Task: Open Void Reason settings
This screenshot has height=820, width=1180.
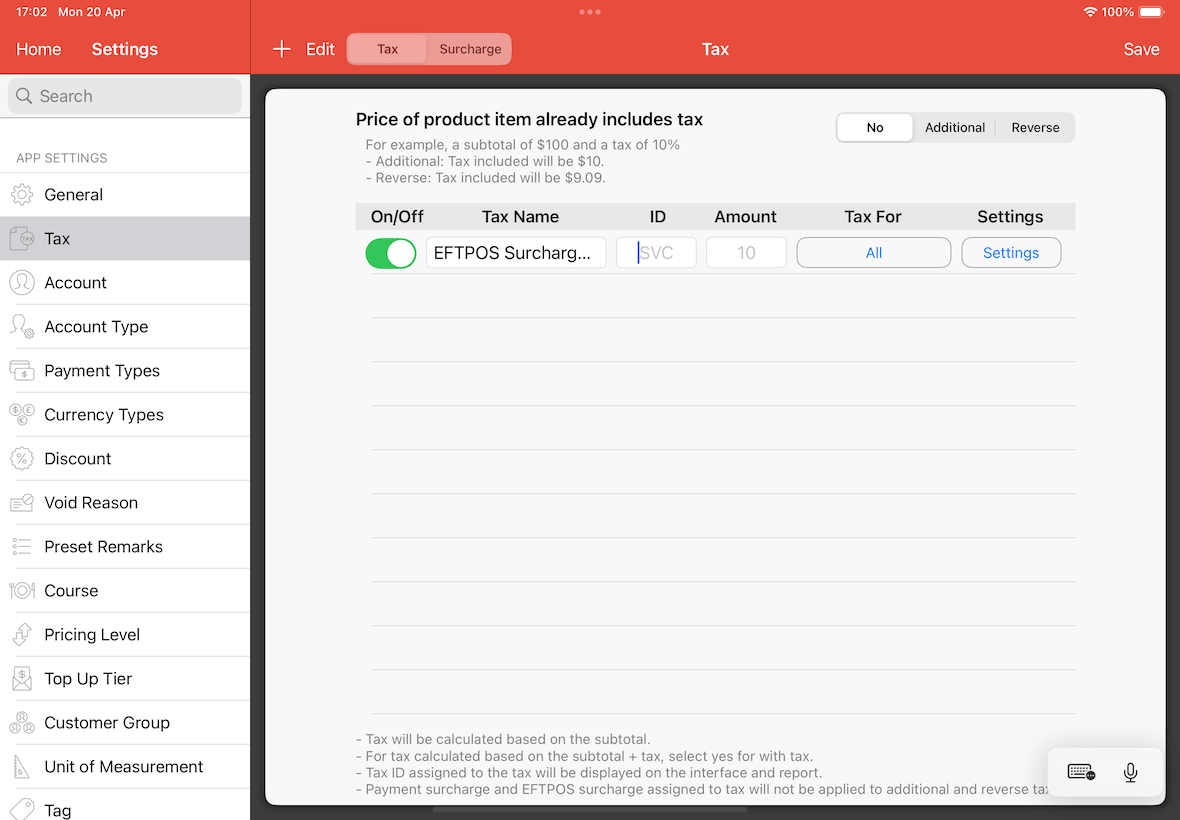Action: click(x=125, y=503)
